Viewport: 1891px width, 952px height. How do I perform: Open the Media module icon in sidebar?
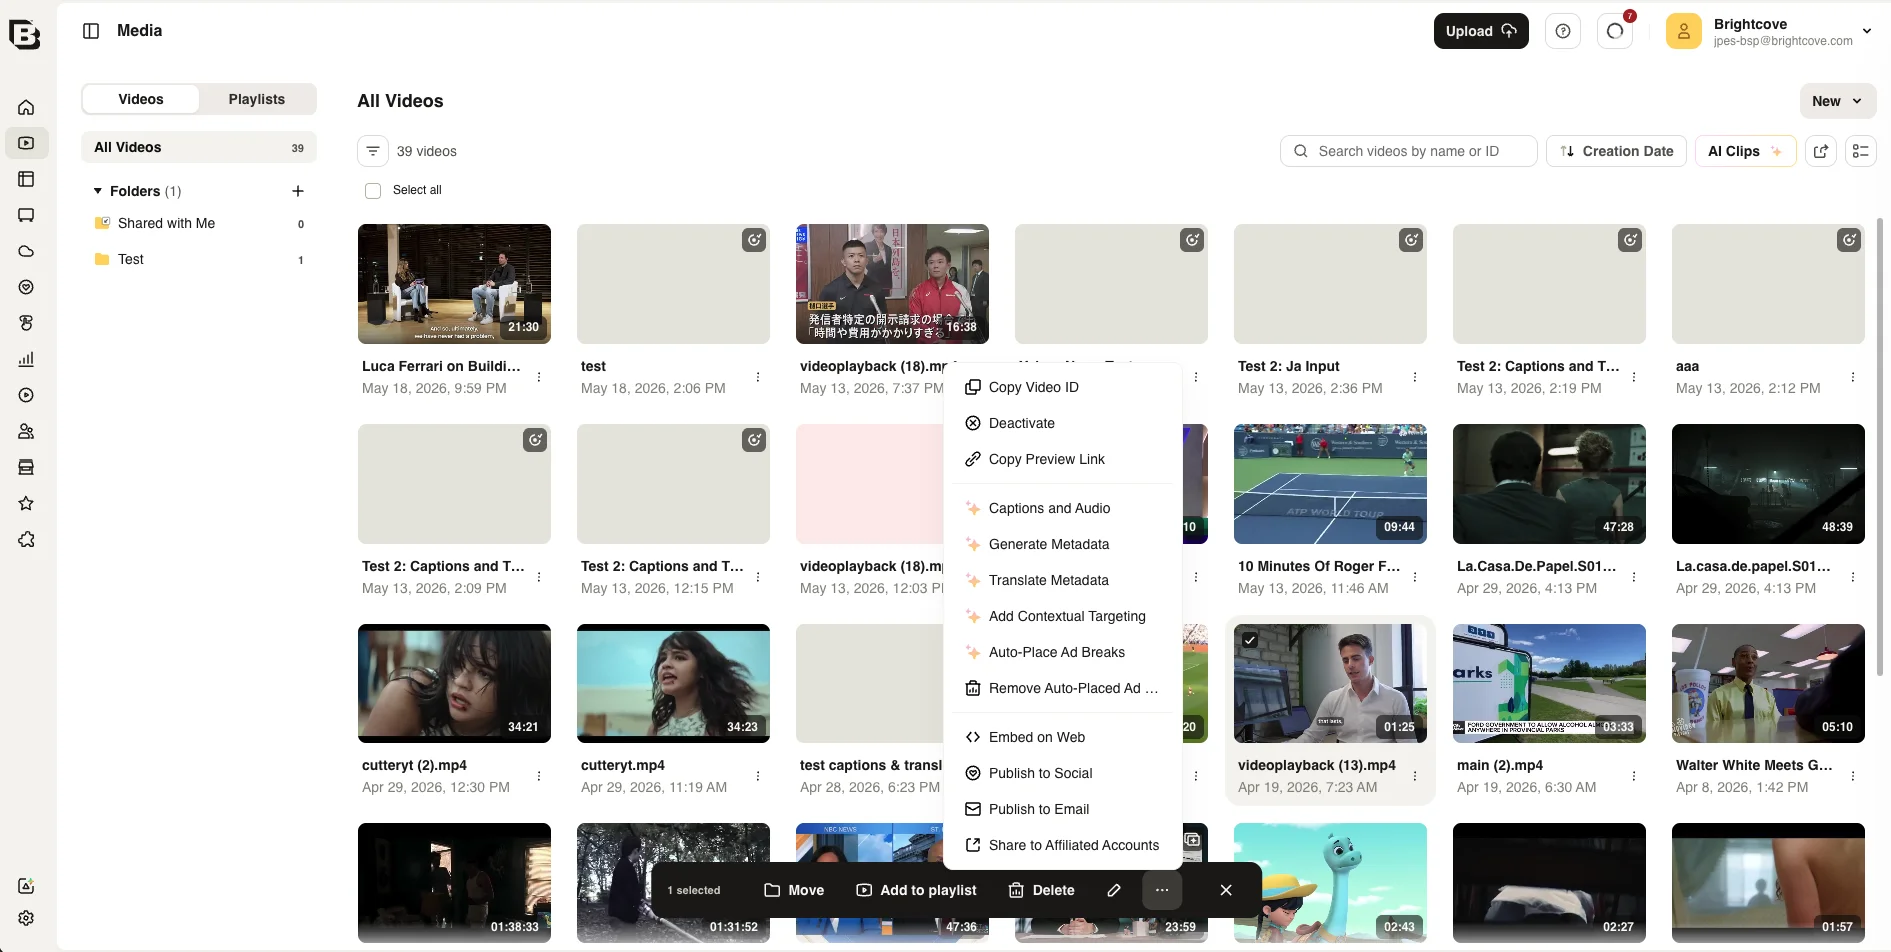click(x=27, y=143)
